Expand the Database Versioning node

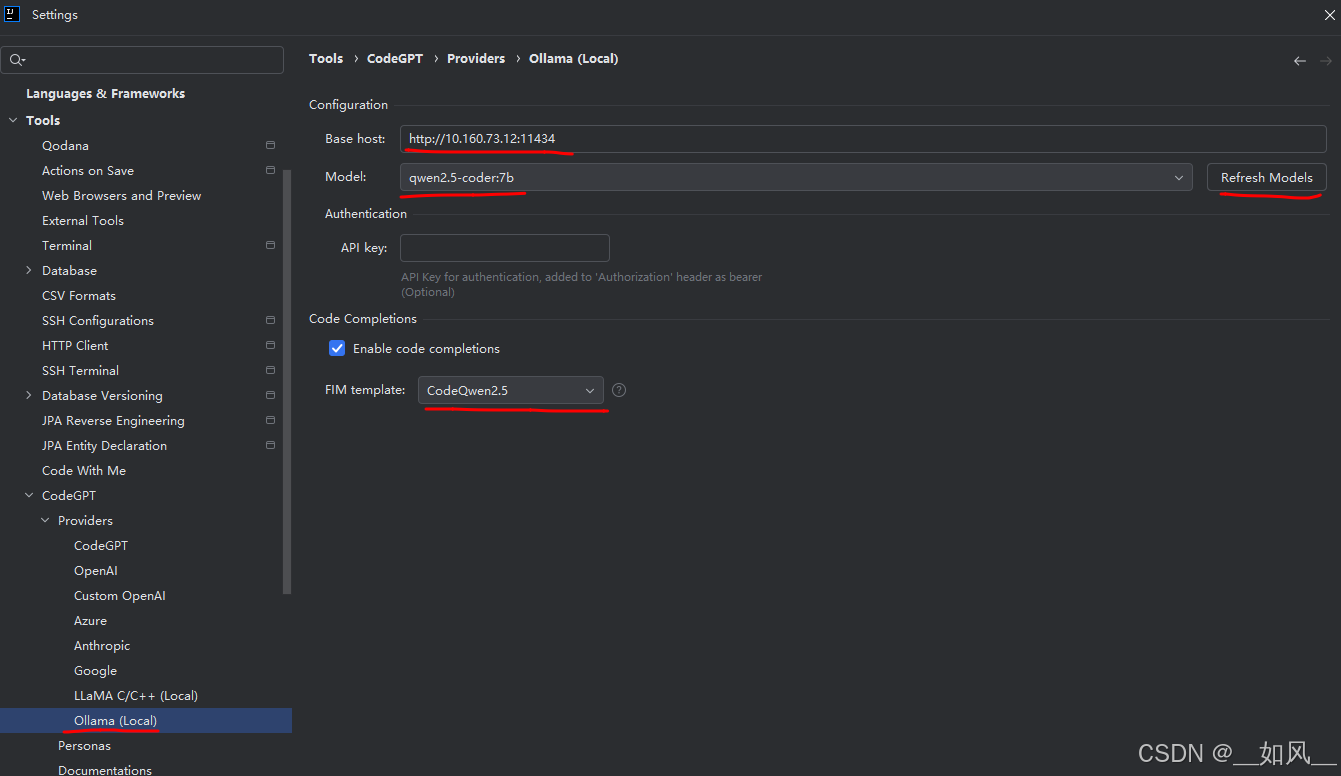coord(29,395)
